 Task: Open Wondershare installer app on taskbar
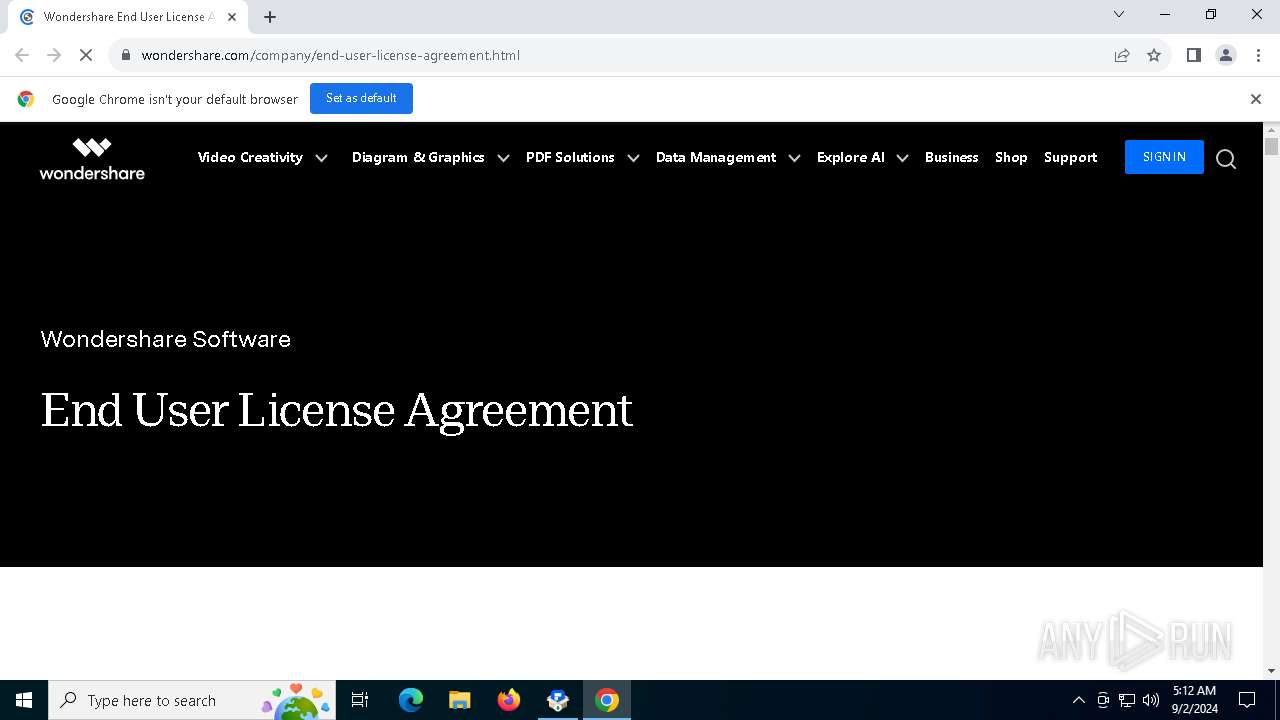click(x=558, y=700)
